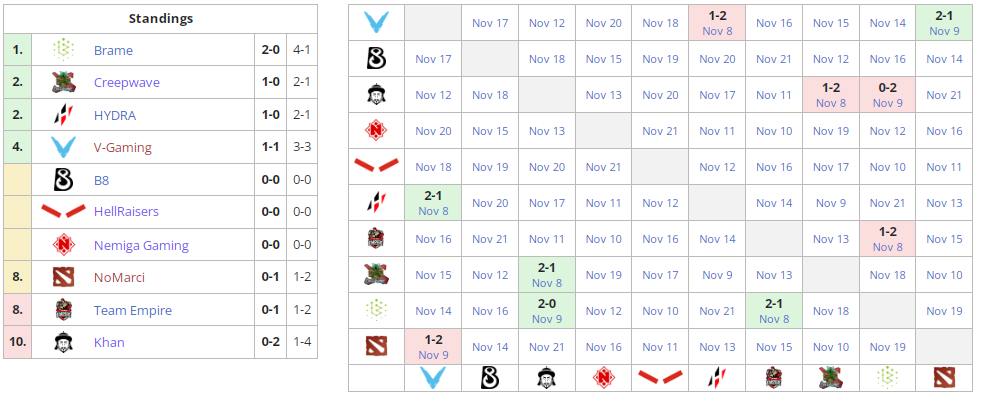Select HellRaisers logo in crosstable left column
This screenshot has width=988, height=407.
pos(377,167)
